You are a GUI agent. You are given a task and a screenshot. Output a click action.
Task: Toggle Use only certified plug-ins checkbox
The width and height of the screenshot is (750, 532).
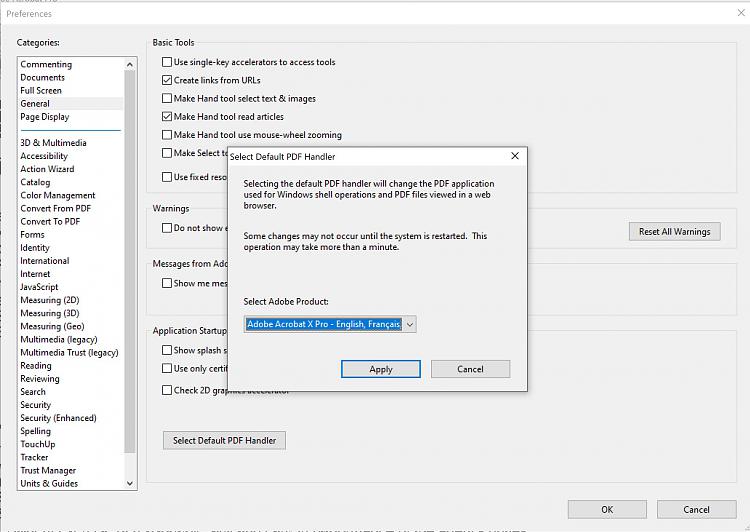pos(167,368)
